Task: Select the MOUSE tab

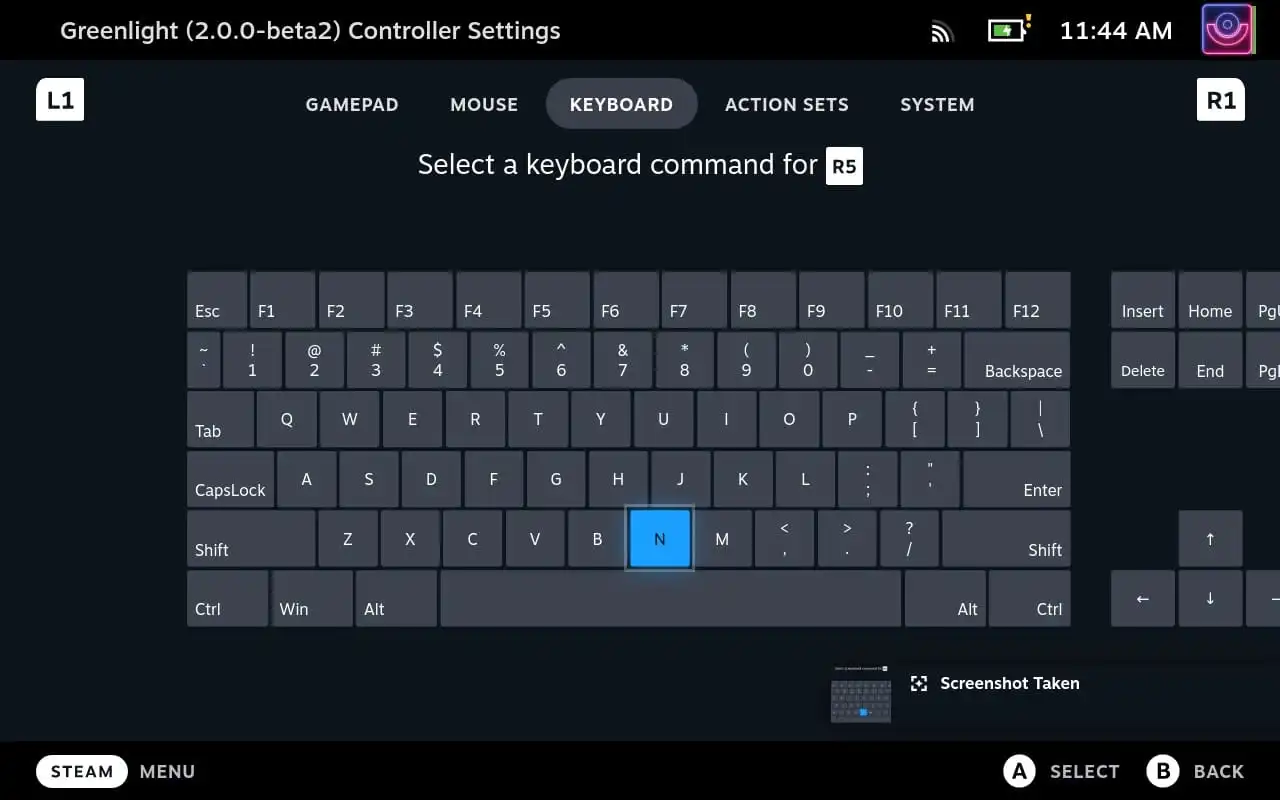Action: coord(484,104)
